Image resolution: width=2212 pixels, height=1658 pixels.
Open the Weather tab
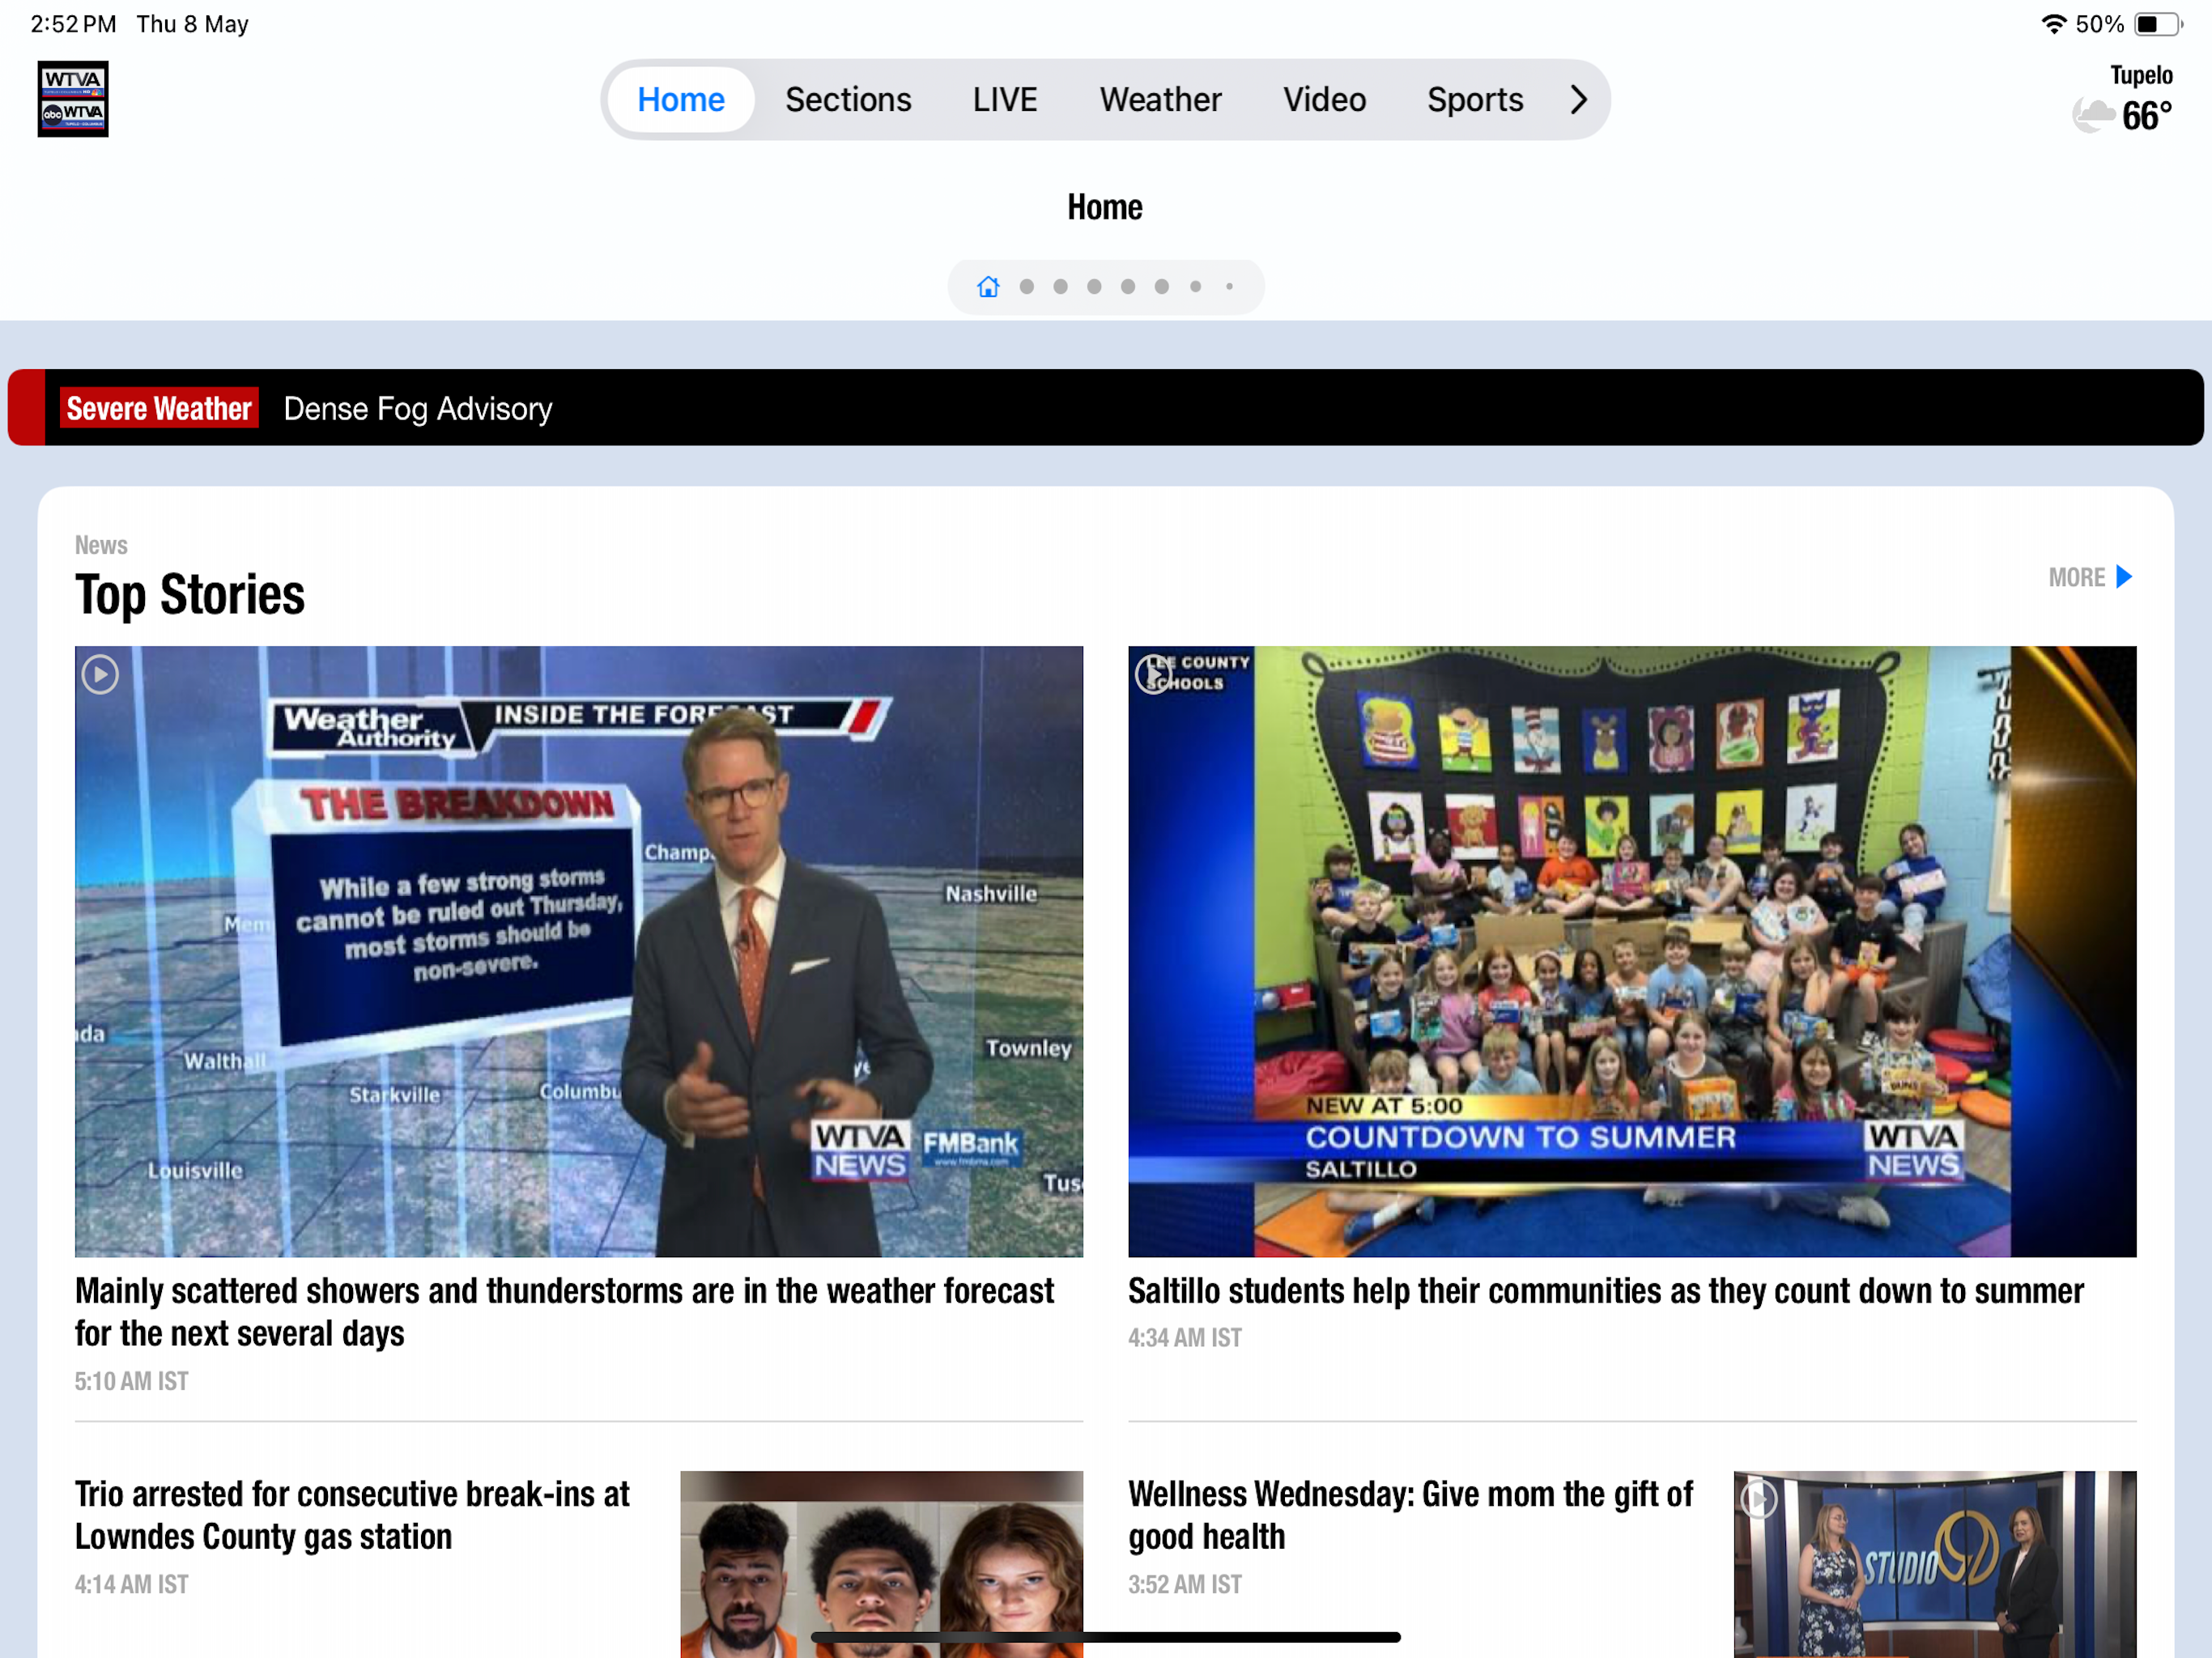pyautogui.click(x=1160, y=99)
